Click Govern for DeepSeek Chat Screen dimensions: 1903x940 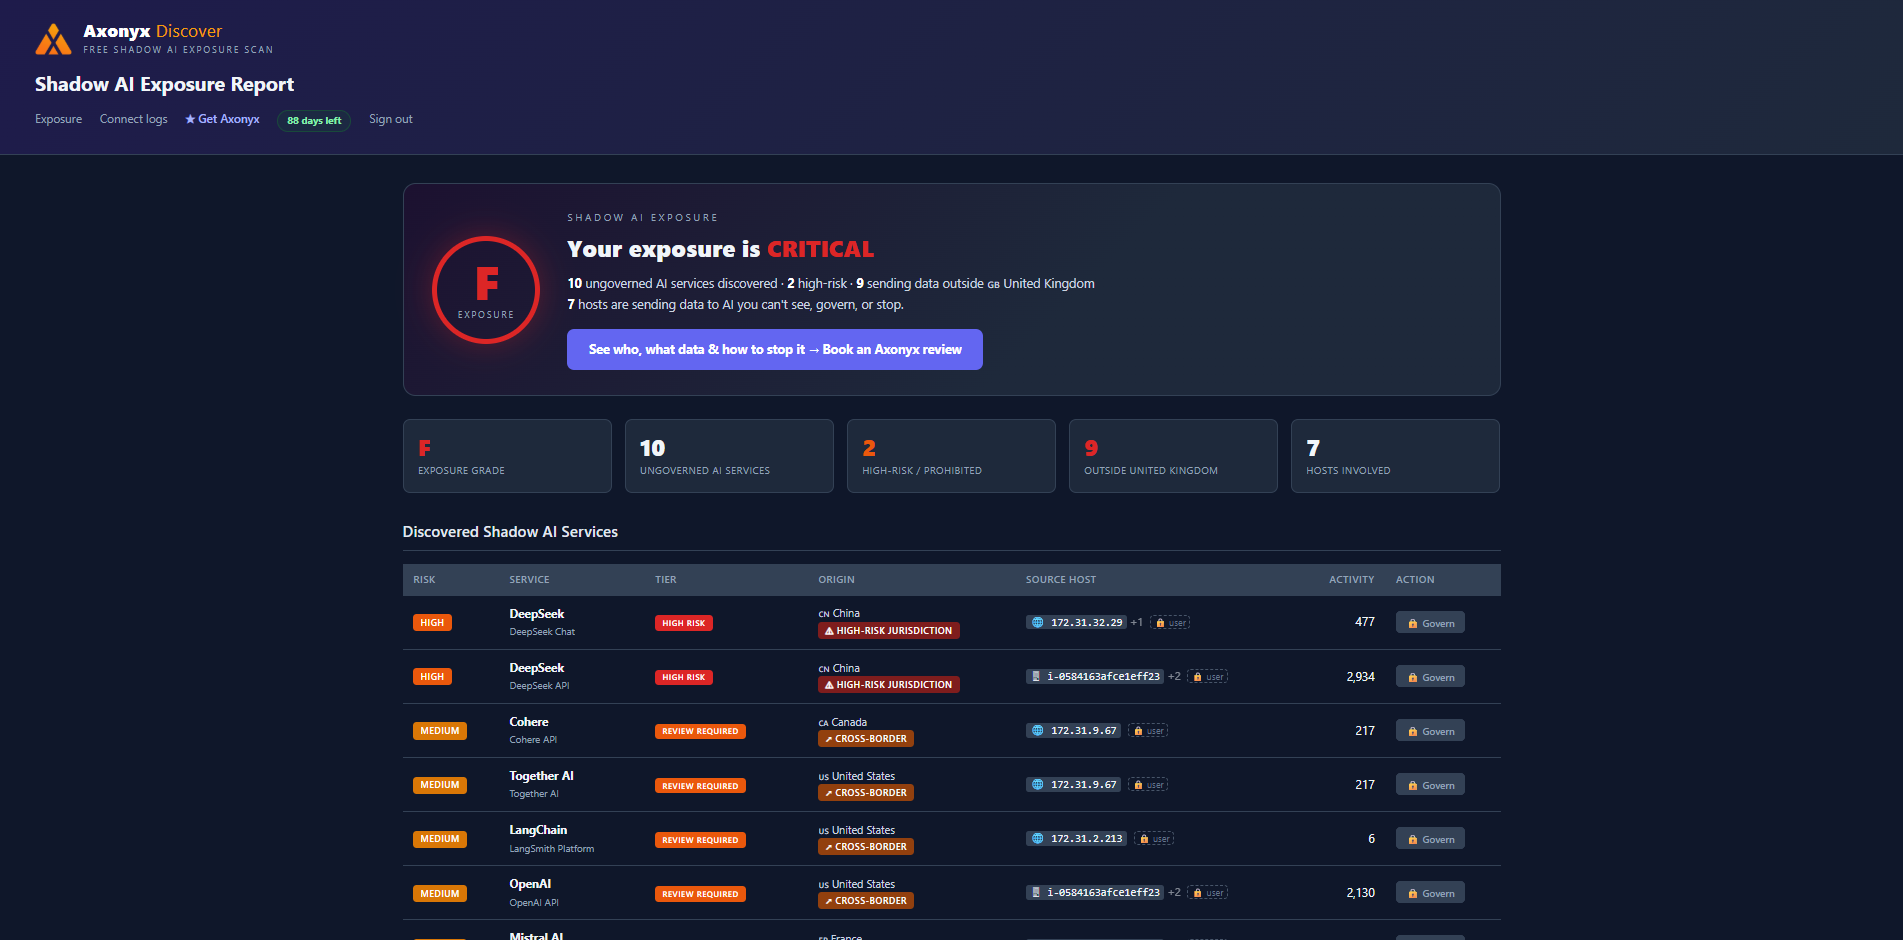pos(1430,622)
